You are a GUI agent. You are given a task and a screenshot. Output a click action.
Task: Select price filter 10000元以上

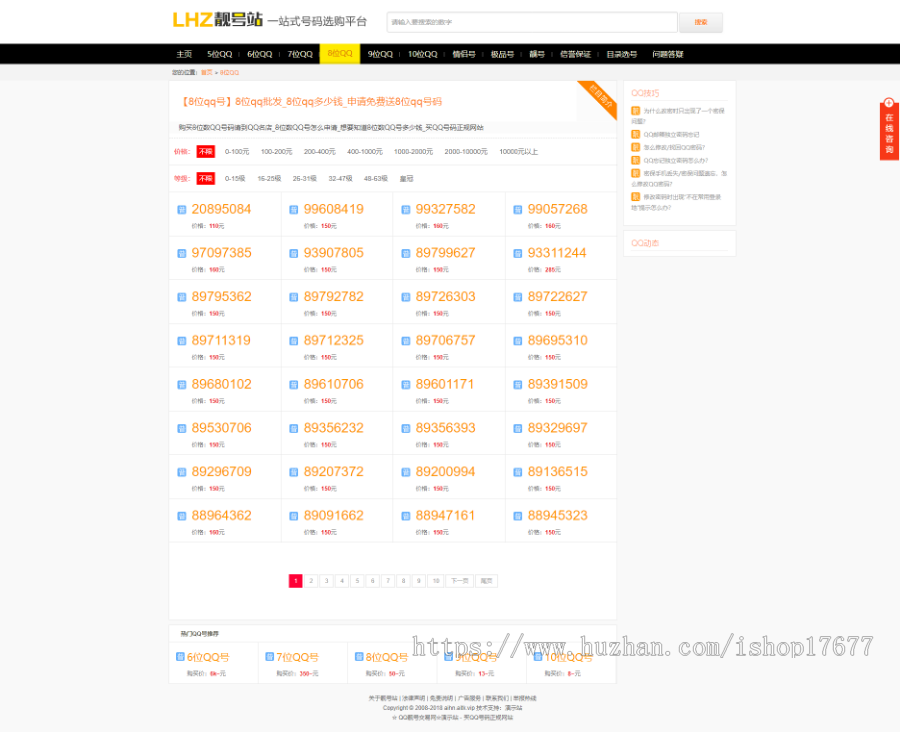[519, 152]
